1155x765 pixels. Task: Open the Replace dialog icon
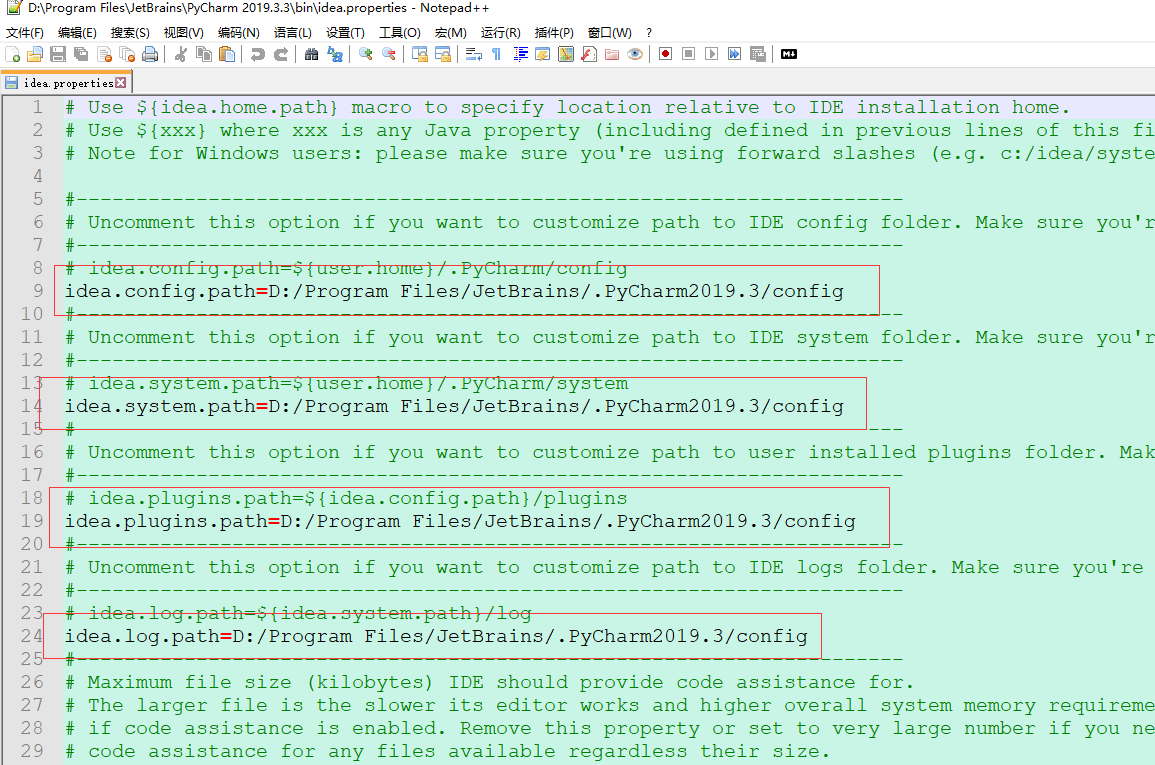[335, 54]
